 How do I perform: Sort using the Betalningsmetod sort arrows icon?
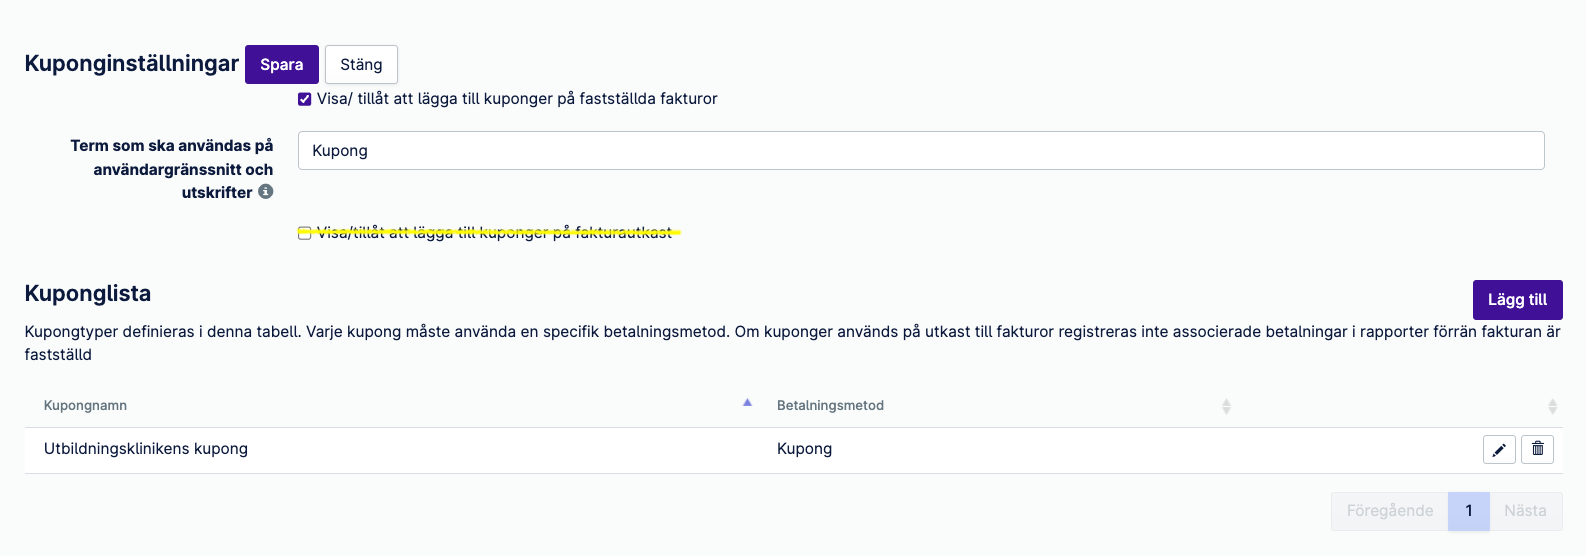coord(1226,406)
